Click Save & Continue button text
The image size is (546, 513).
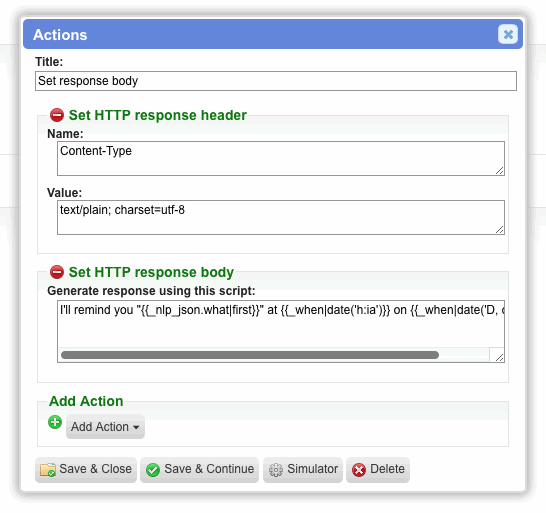(209, 469)
